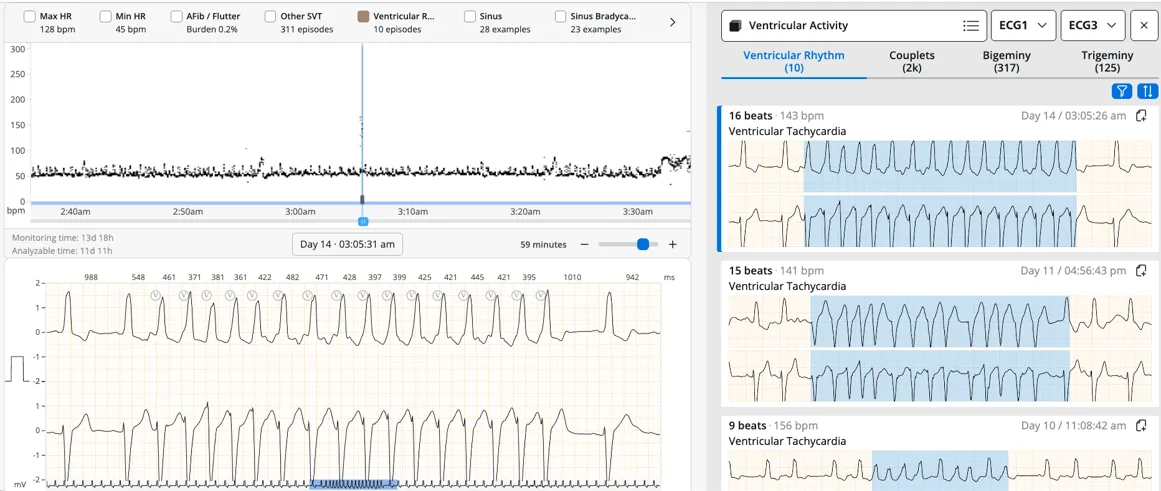Click the 16 beats · 143 bpm label
The width and height of the screenshot is (1161, 491).
pyautogui.click(x=776, y=116)
